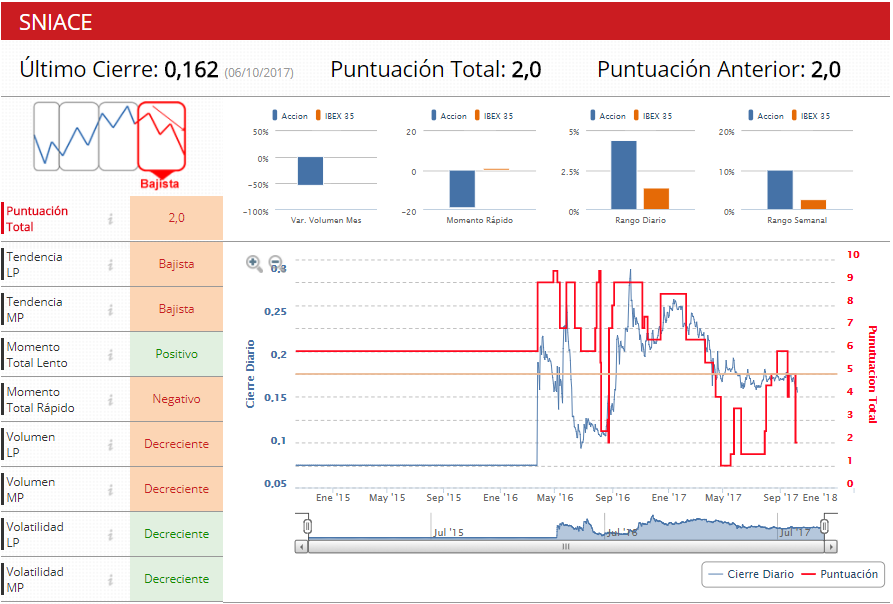Click the Decreciente value for Volatilidad MP
The height and width of the screenshot is (604, 893).
(177, 579)
